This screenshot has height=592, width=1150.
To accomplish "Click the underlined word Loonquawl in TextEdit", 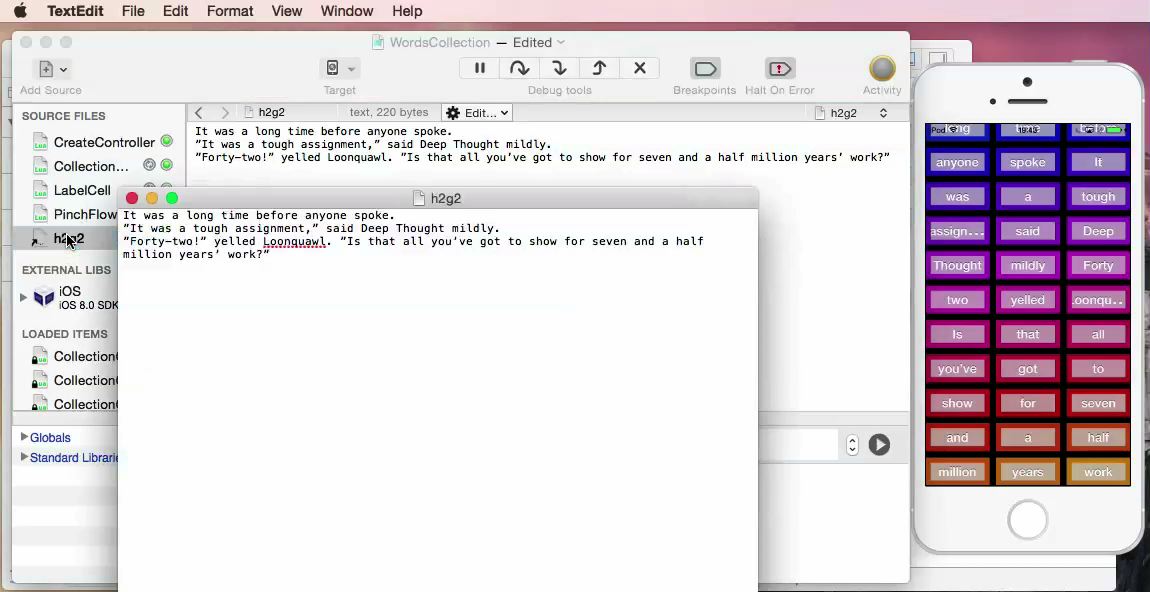I will (x=294, y=241).
